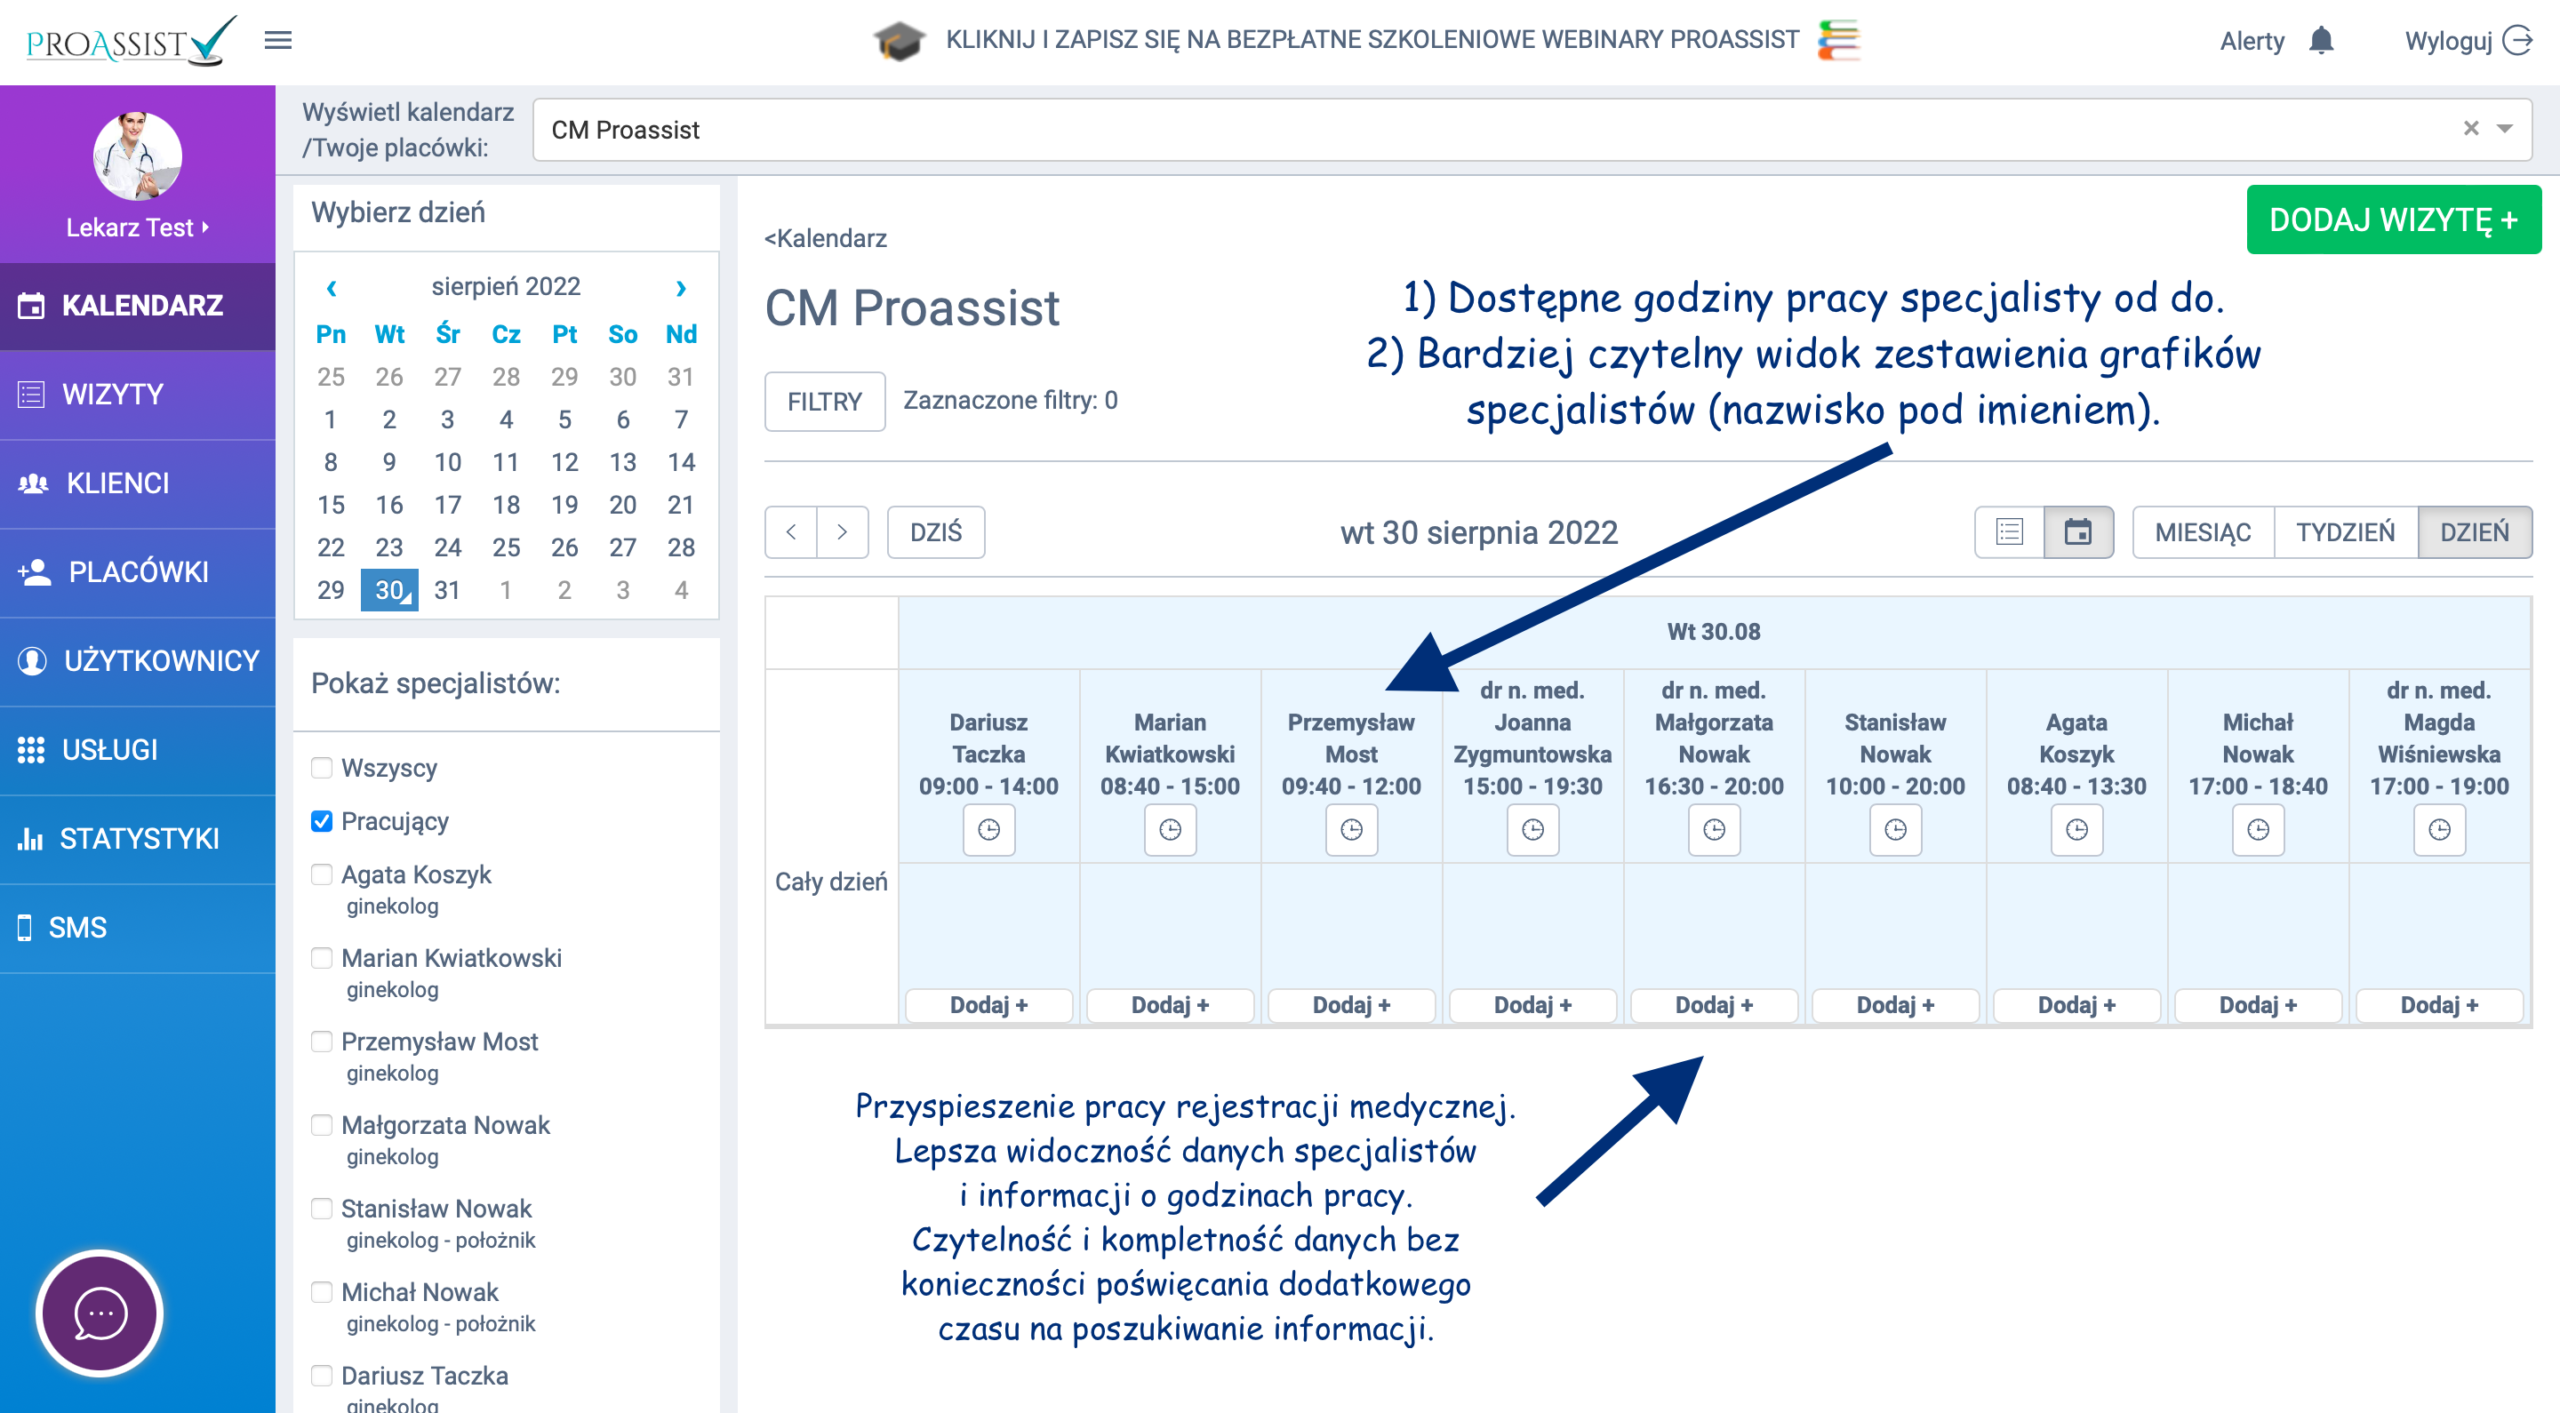Open the hamburger menu next to the logo
2560x1413 pixels.
point(278,40)
